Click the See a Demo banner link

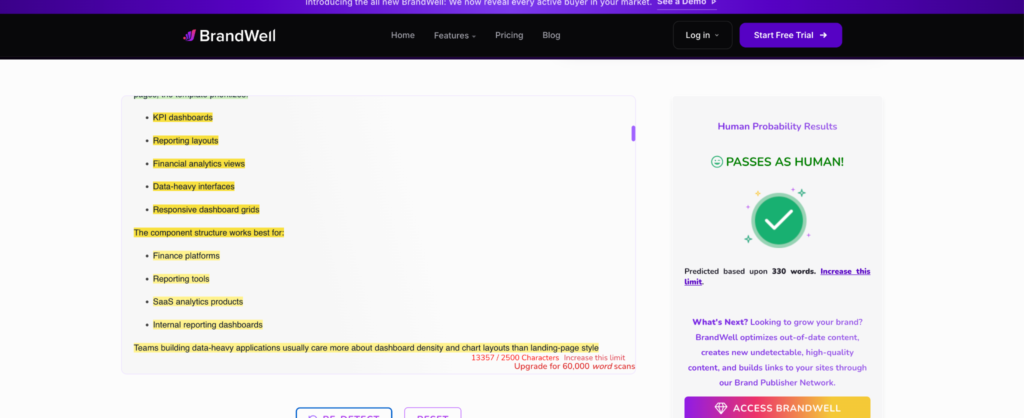[x=686, y=3]
